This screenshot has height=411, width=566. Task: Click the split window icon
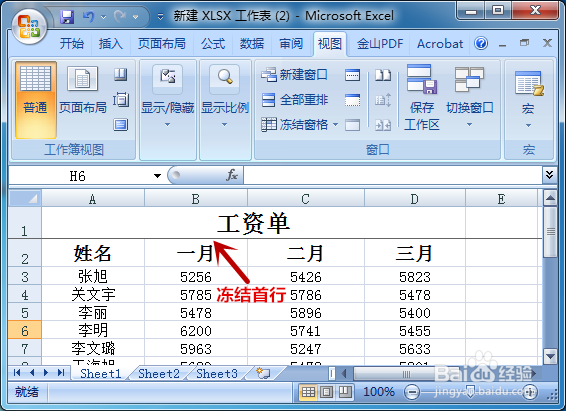click(352, 75)
